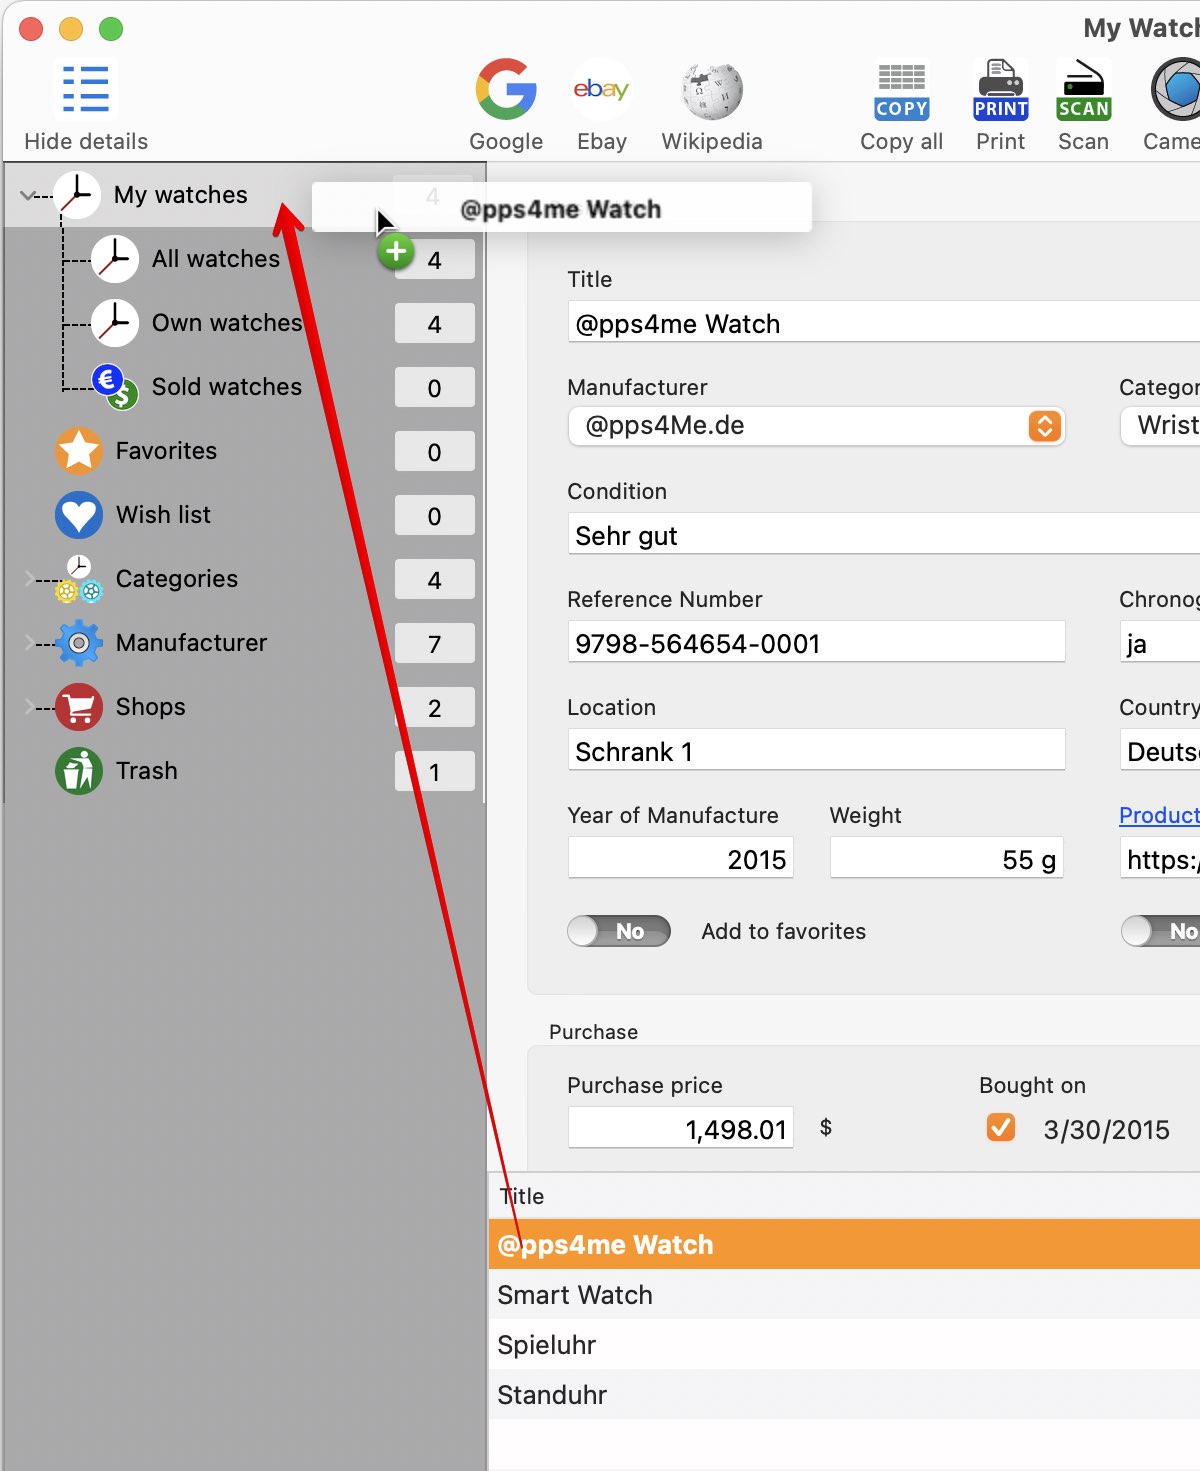
Task: Click the Trash count badge 1
Action: pyautogui.click(x=434, y=772)
